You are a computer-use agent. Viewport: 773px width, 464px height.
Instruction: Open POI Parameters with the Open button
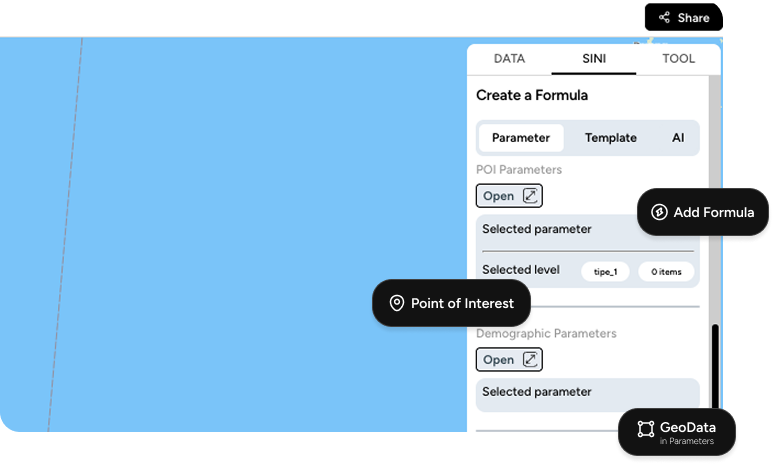click(509, 196)
